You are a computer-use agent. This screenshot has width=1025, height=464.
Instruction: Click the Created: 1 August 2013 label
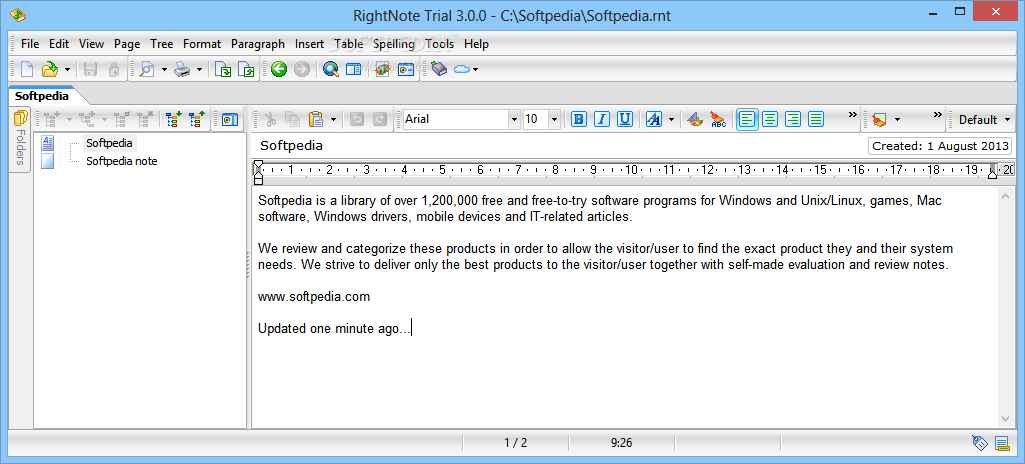pyautogui.click(x=940, y=146)
